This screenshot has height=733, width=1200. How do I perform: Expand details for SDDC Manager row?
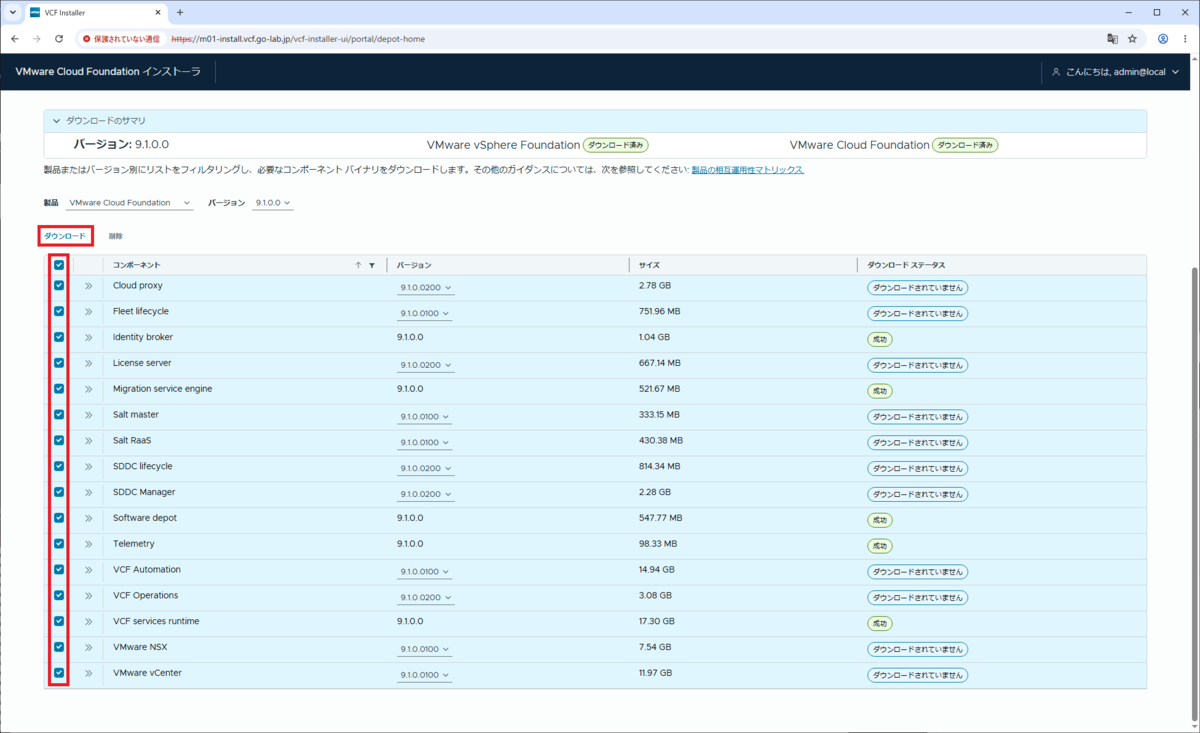88,493
